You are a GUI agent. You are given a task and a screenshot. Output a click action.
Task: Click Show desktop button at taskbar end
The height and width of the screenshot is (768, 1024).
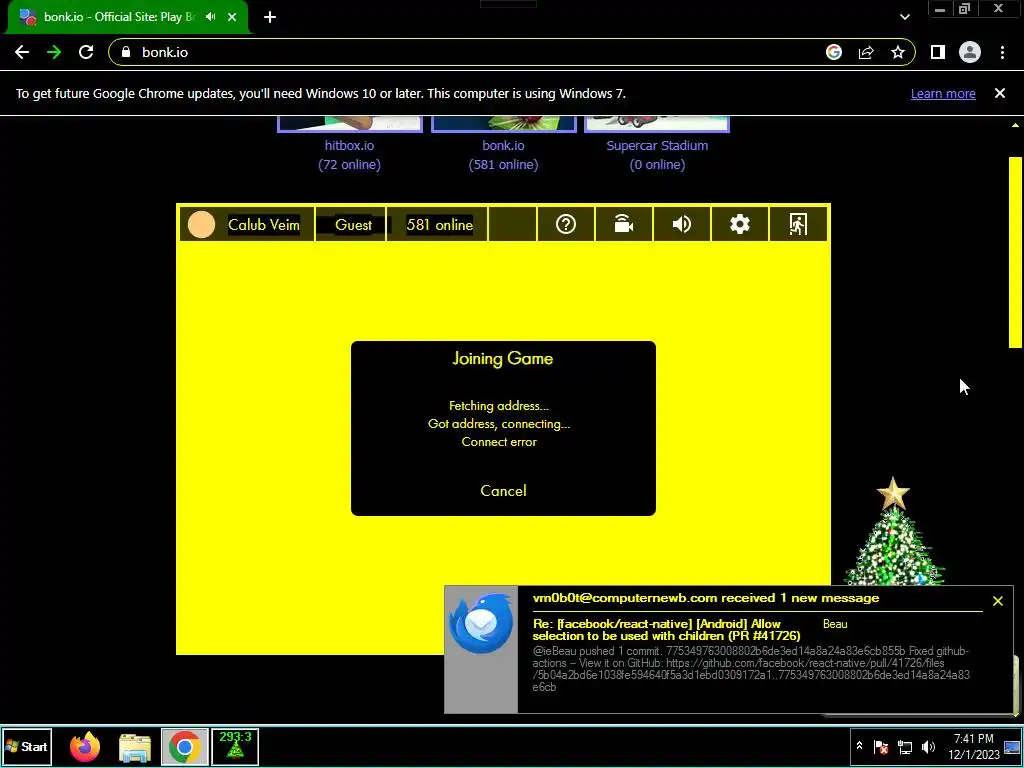click(1012, 746)
